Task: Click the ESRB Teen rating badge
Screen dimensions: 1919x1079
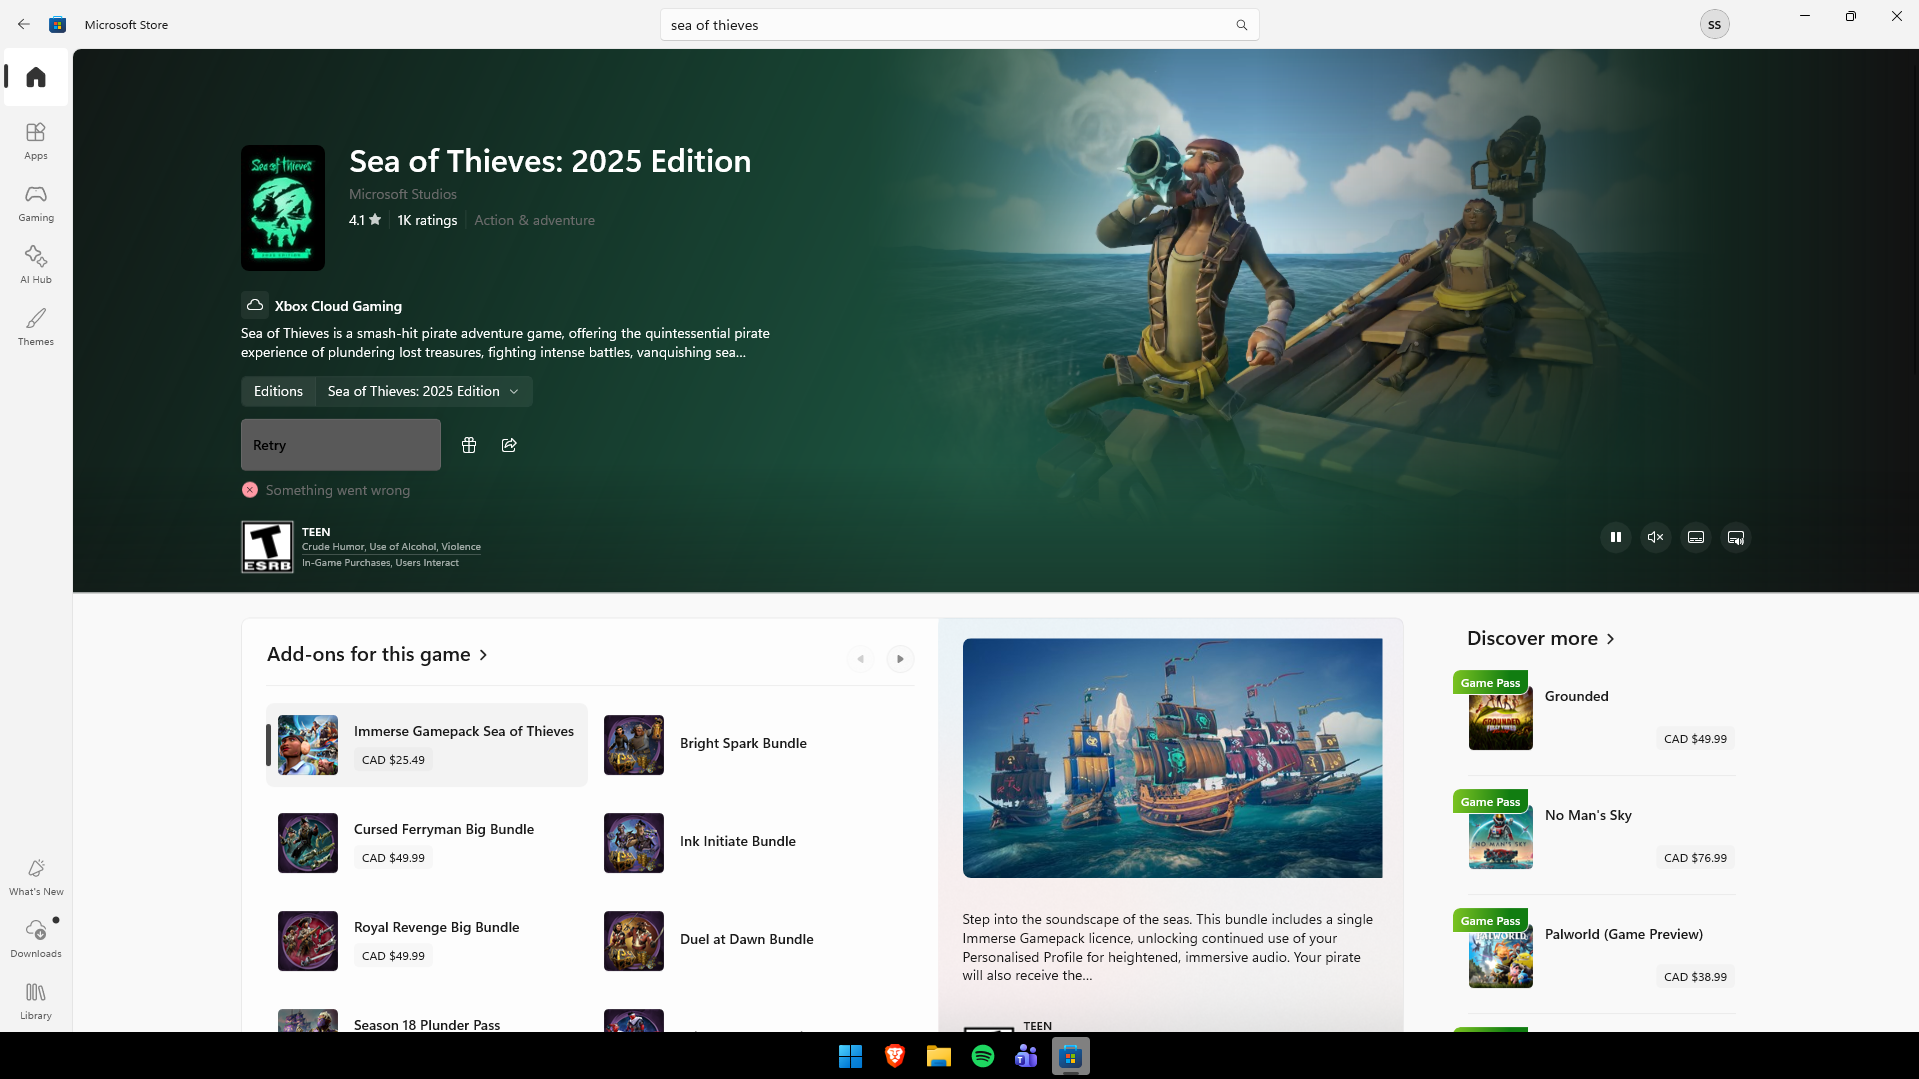Action: click(267, 547)
